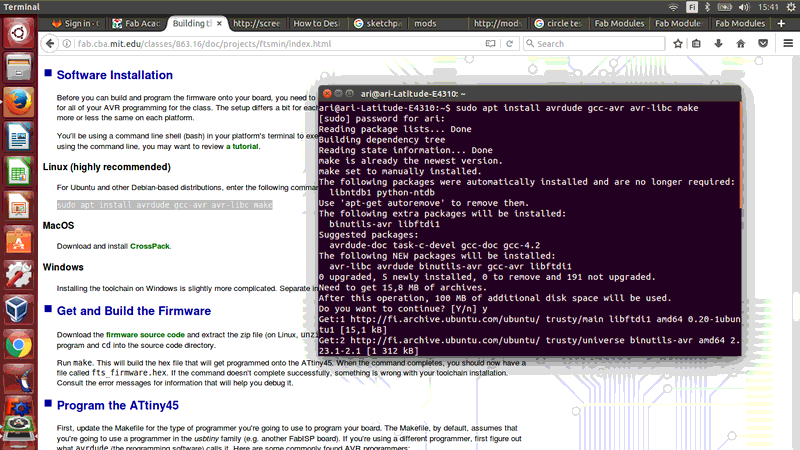
Task: Switch to the mods tab
Action: click(437, 23)
